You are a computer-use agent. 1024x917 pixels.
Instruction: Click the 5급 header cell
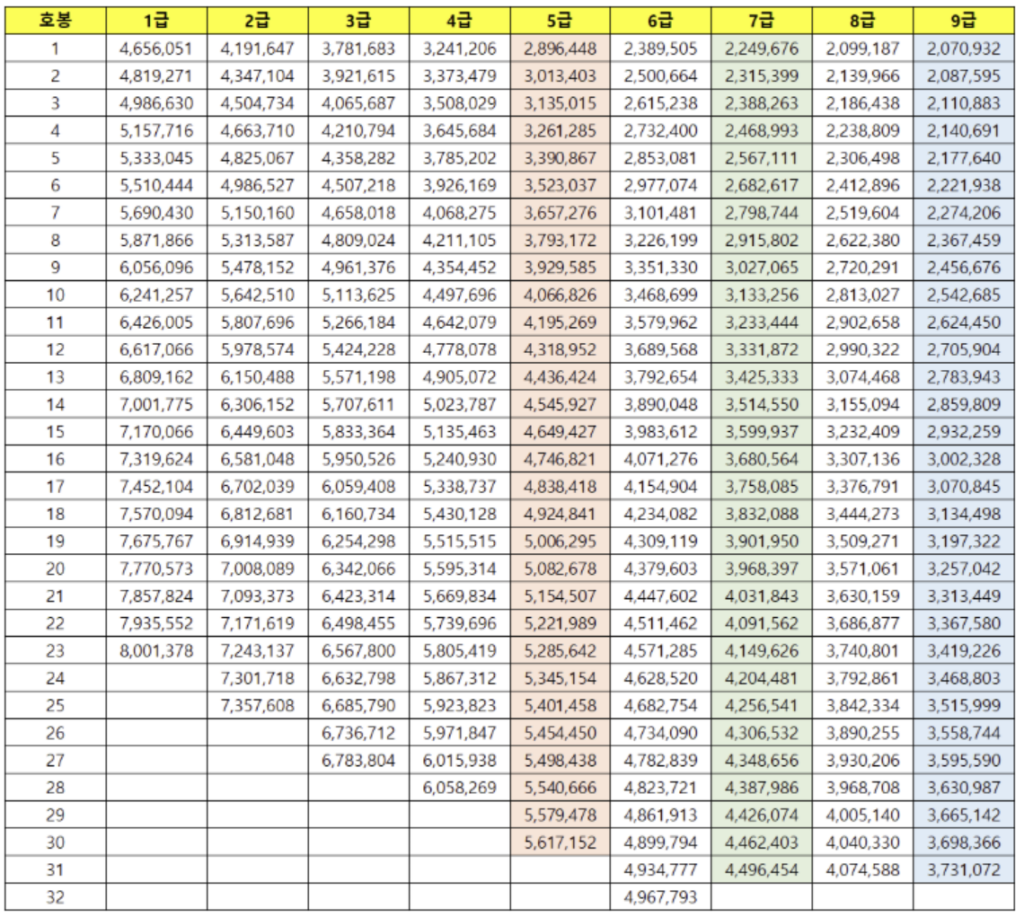click(x=560, y=20)
